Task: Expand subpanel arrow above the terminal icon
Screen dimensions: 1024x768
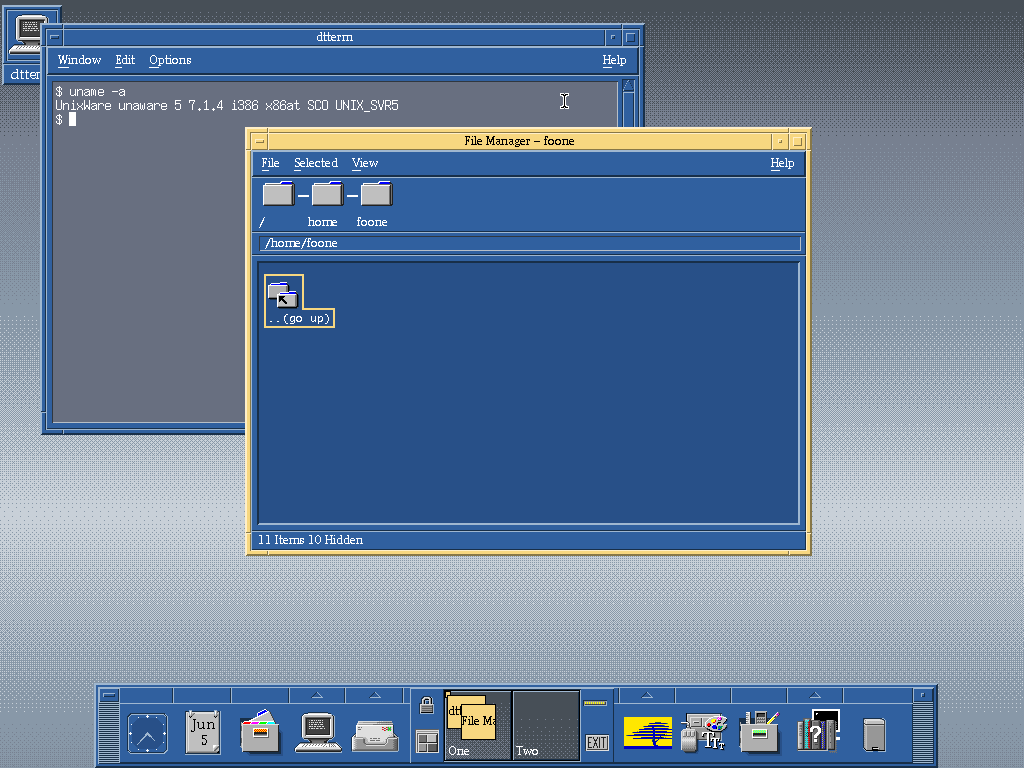Action: (x=318, y=695)
